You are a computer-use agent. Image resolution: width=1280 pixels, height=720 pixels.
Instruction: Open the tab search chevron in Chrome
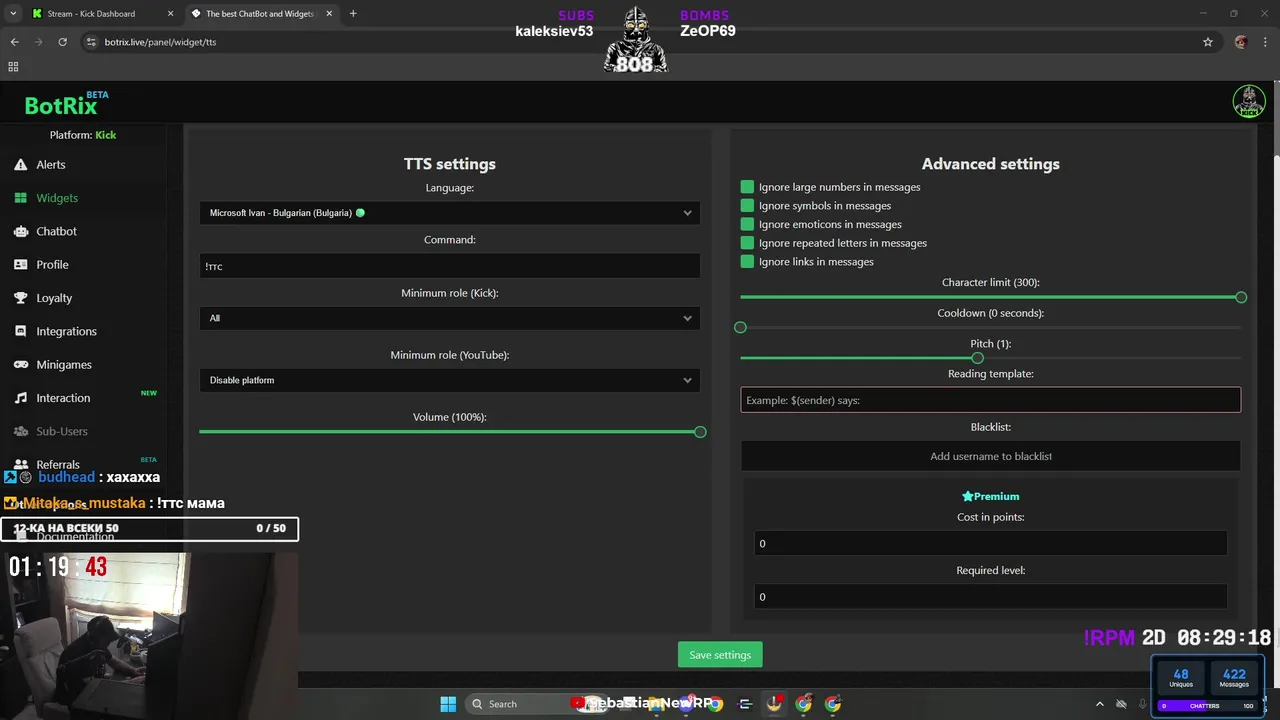[x=13, y=14]
